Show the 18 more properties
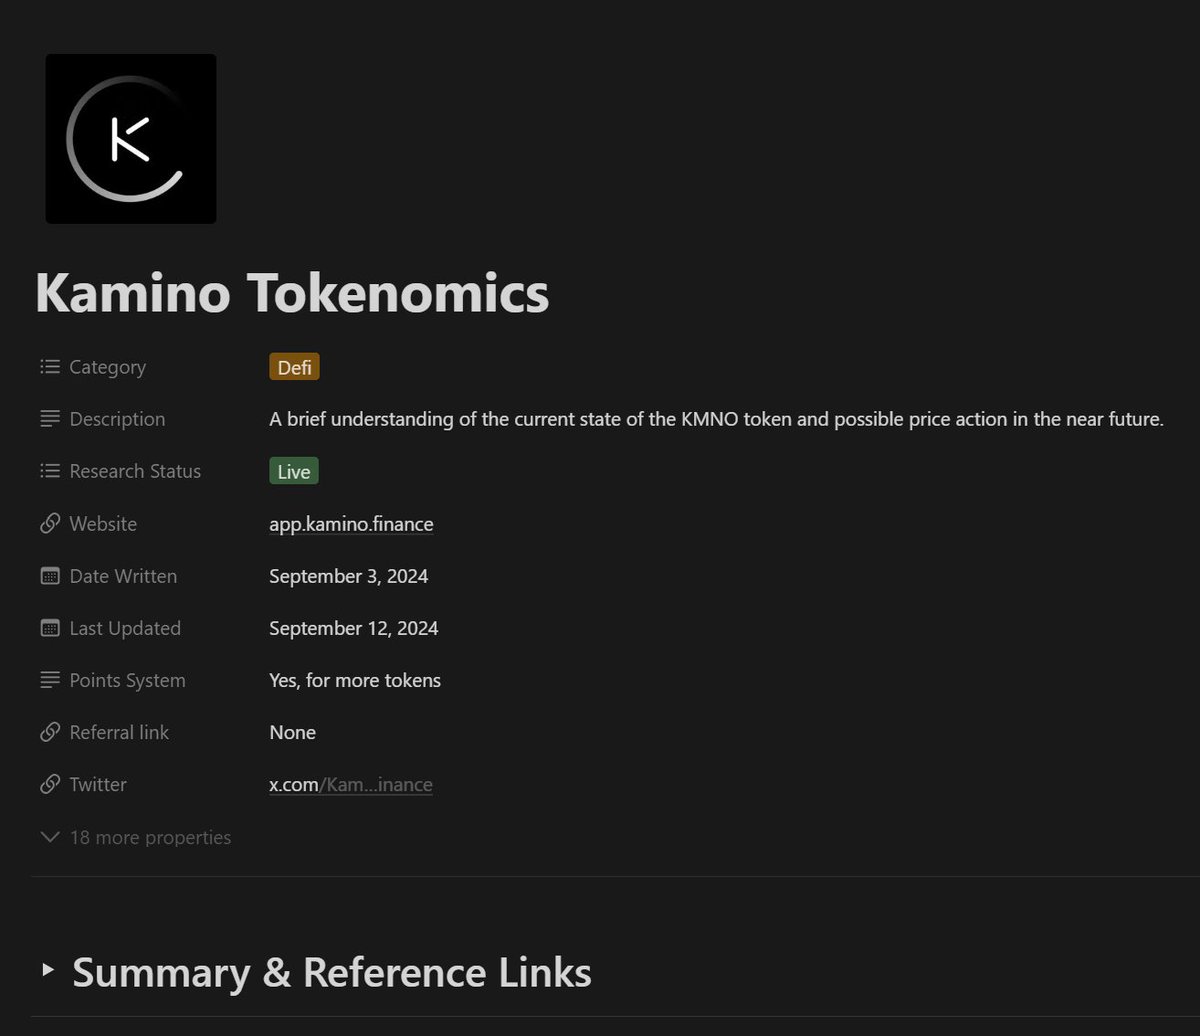Image resolution: width=1200 pixels, height=1036 pixels. click(x=150, y=837)
